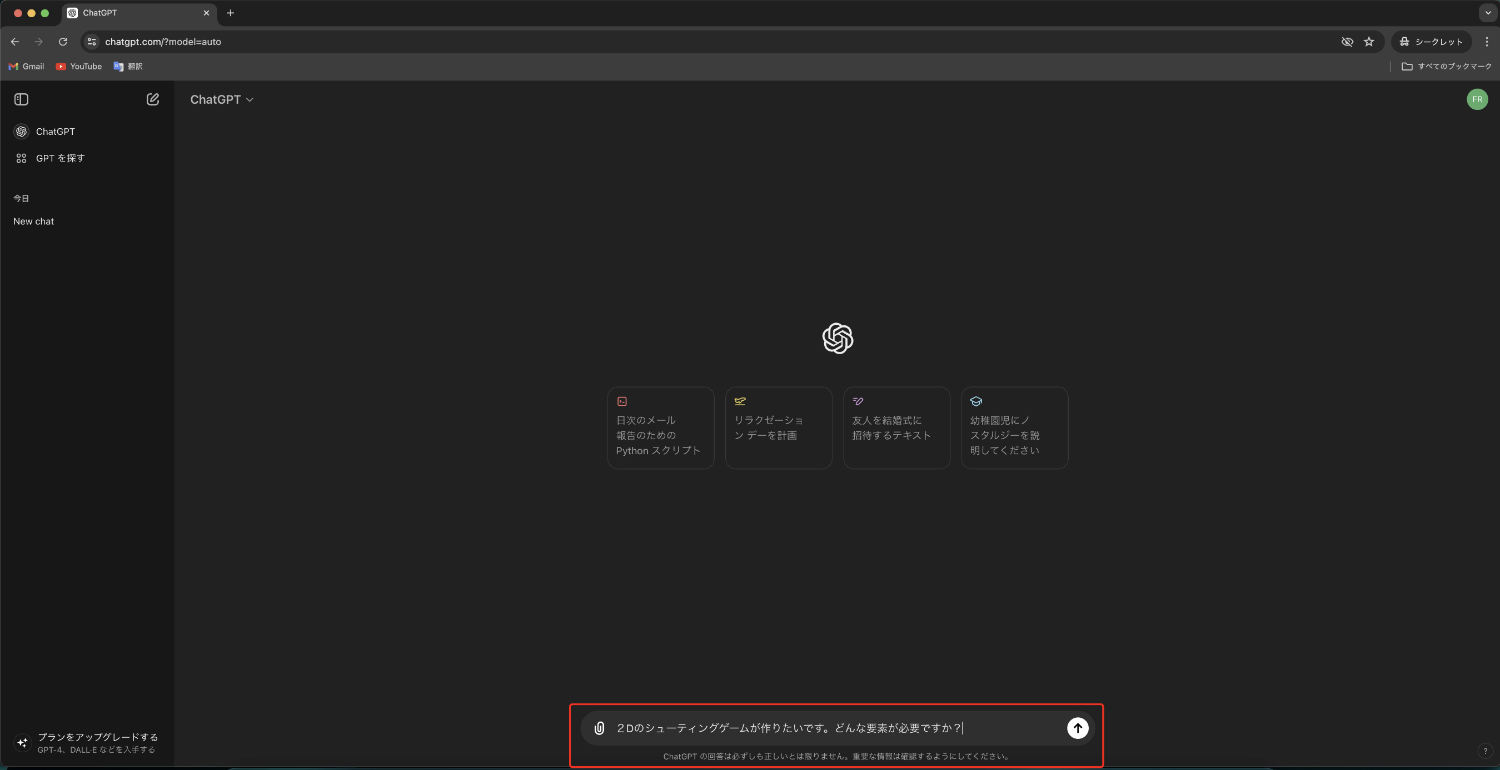Bookmark this page with star icon
The image size is (1500, 770).
pos(1369,42)
